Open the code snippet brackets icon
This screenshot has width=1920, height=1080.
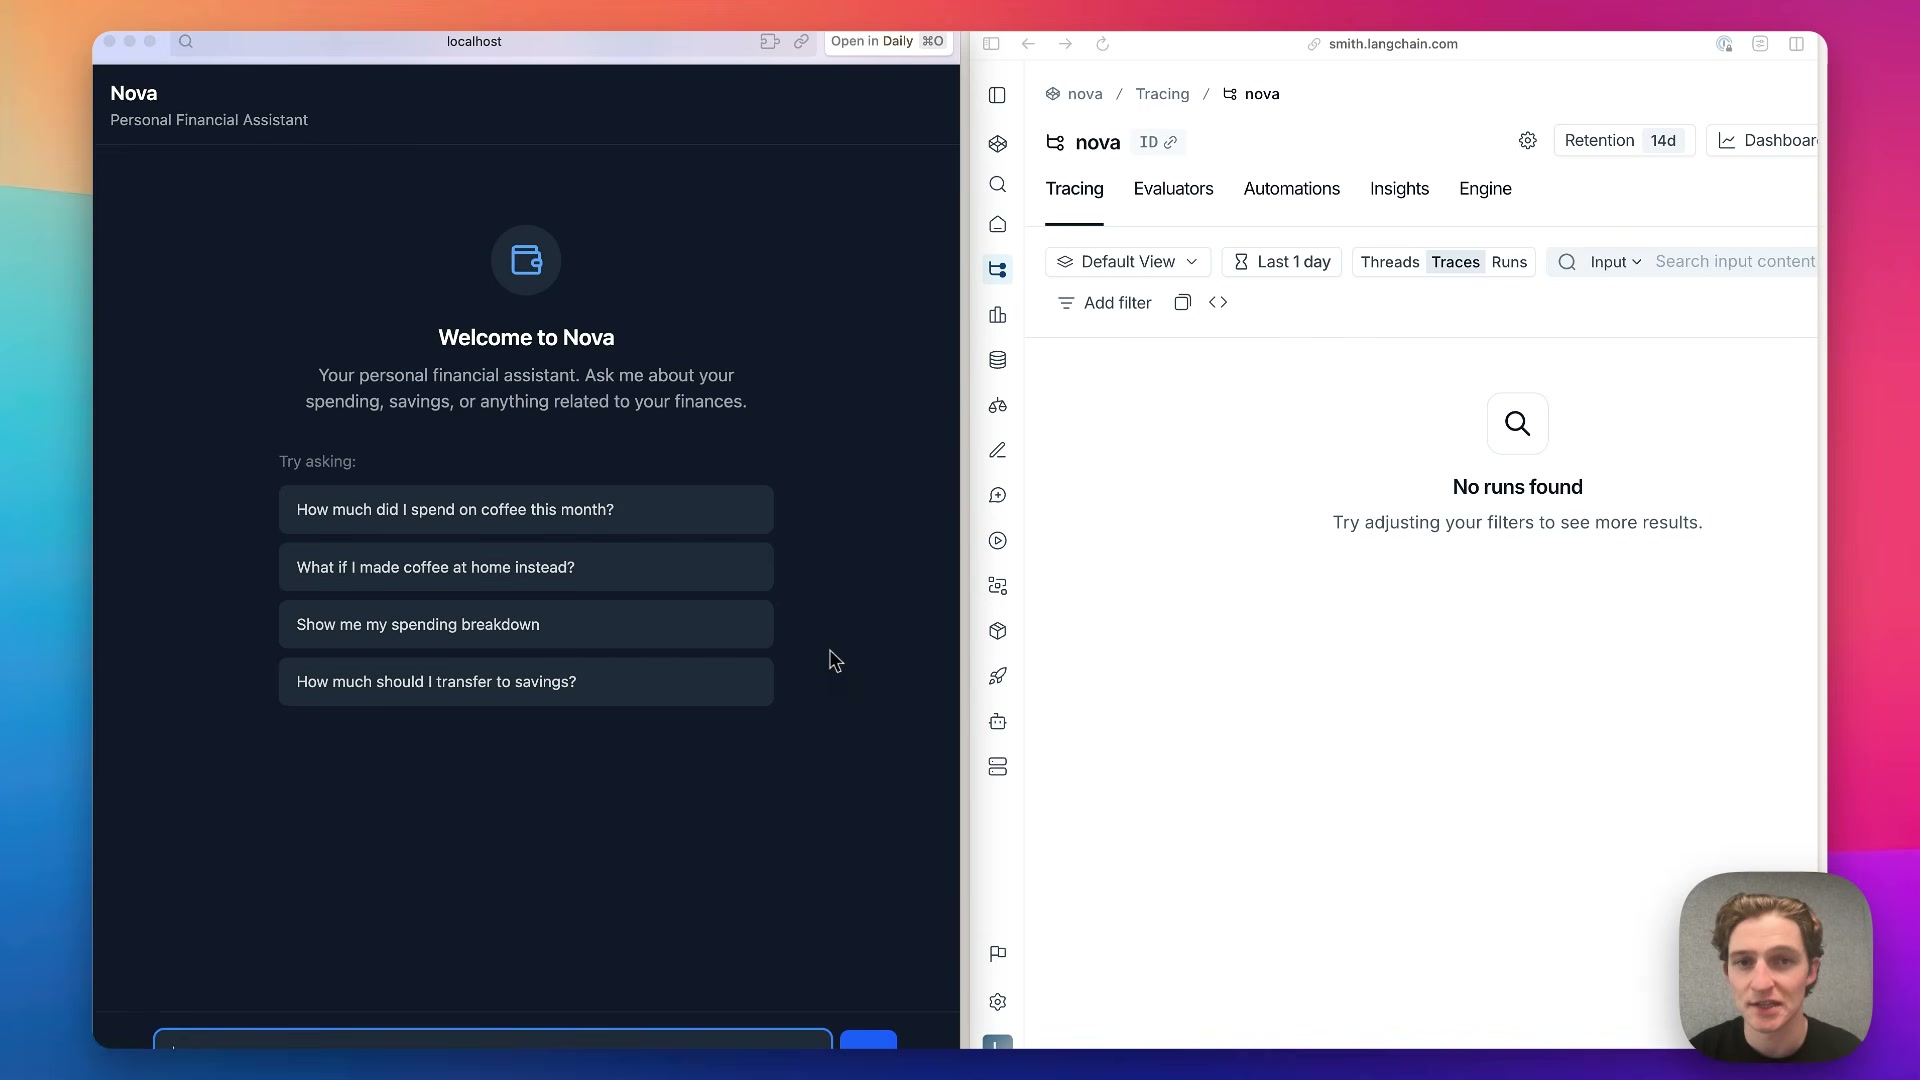click(x=1217, y=302)
